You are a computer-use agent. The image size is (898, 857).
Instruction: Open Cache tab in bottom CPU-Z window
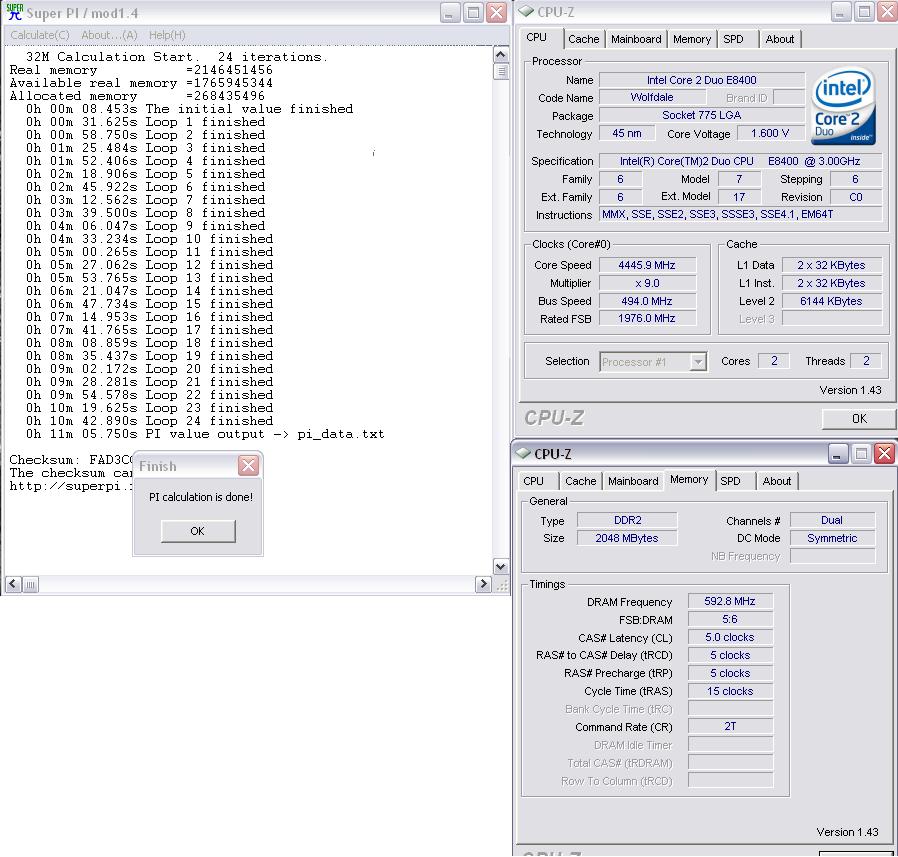click(581, 481)
